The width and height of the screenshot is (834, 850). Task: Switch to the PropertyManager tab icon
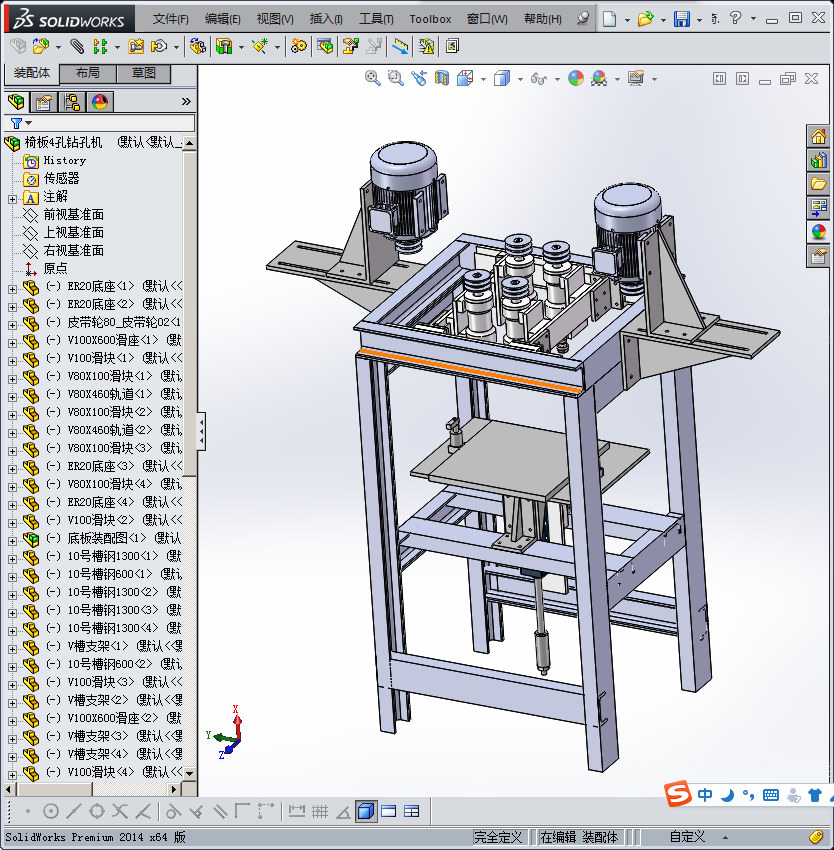click(44, 102)
